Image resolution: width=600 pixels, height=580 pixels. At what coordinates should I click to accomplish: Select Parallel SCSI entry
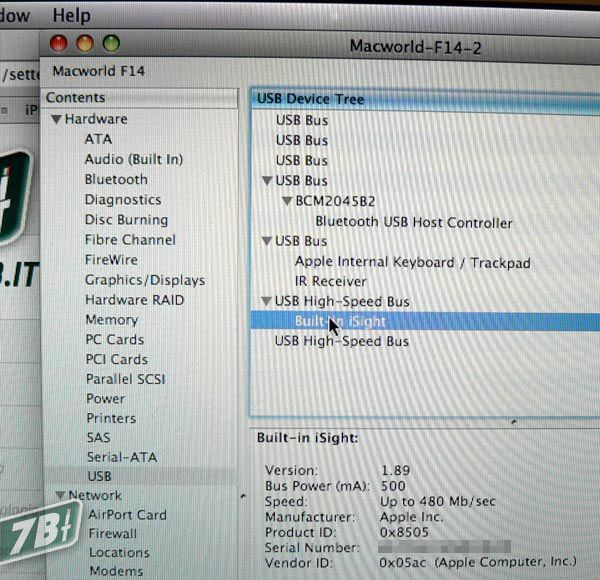(126, 379)
